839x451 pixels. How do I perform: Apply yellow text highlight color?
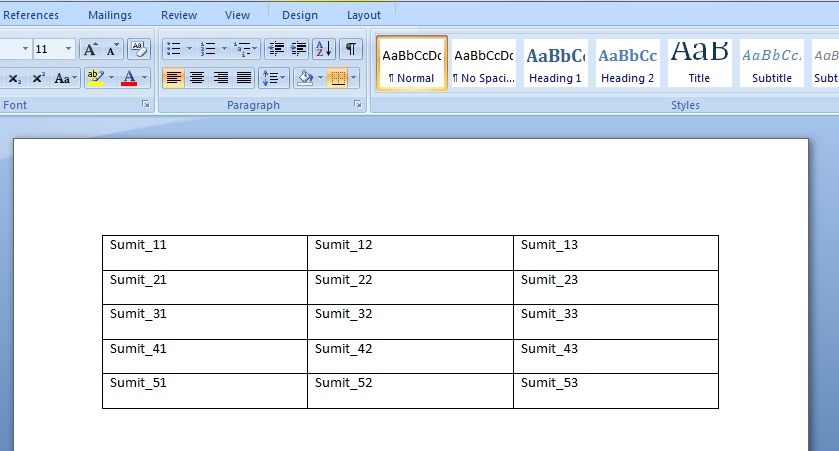[95, 78]
